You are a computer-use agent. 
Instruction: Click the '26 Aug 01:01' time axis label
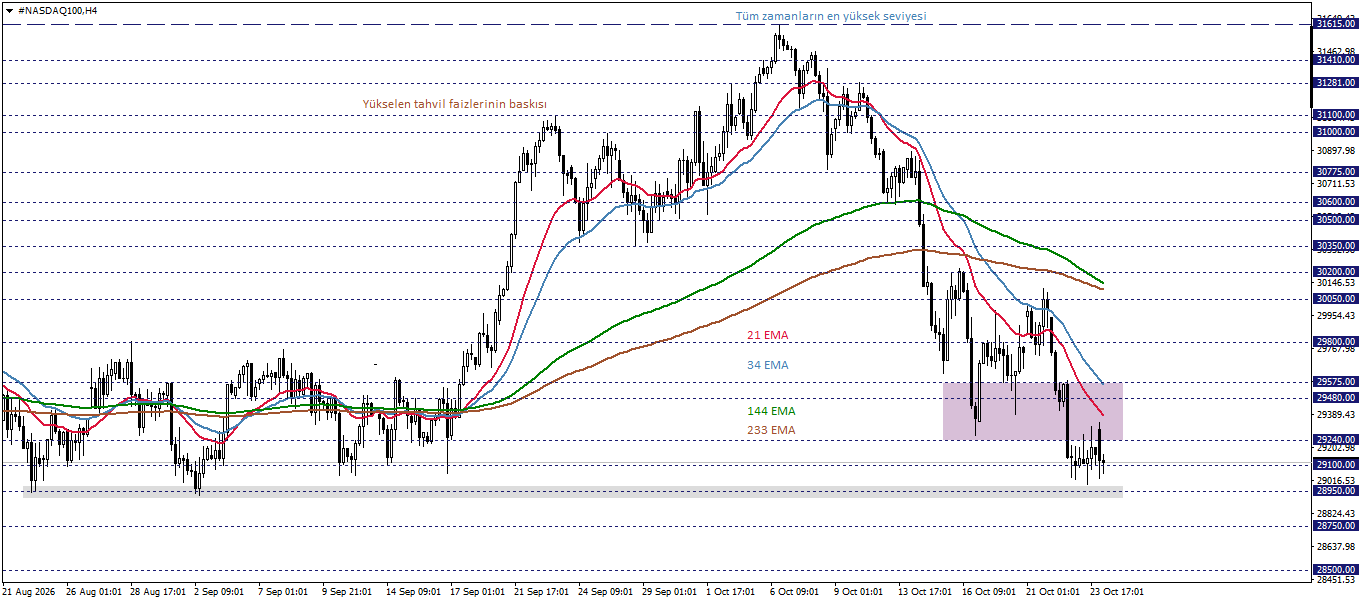pyautogui.click(x=94, y=592)
